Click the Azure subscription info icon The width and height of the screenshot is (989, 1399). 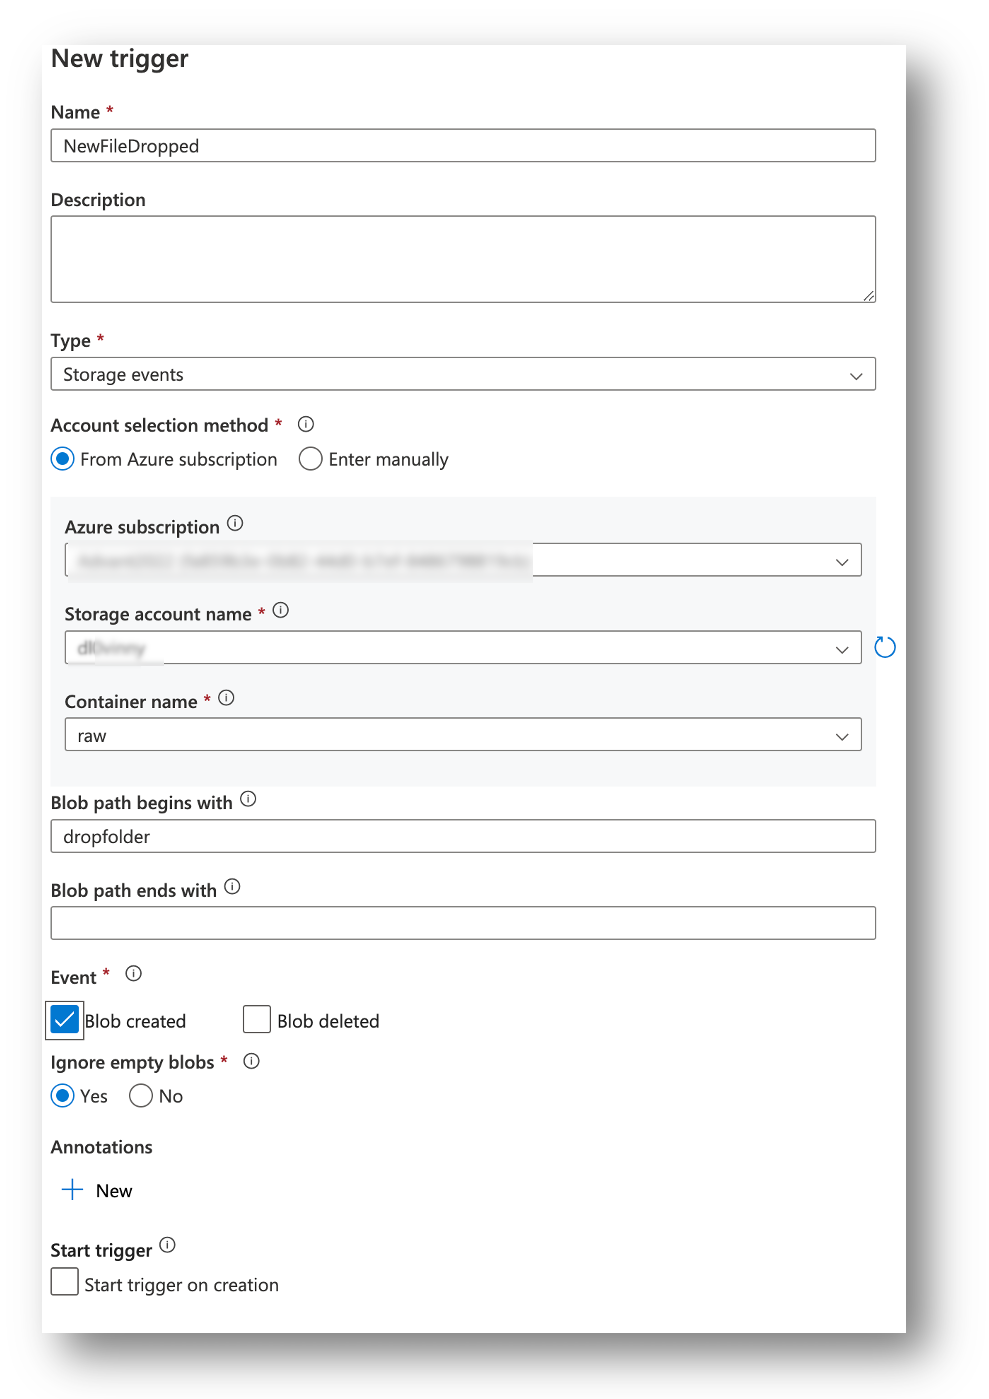pos(235,523)
